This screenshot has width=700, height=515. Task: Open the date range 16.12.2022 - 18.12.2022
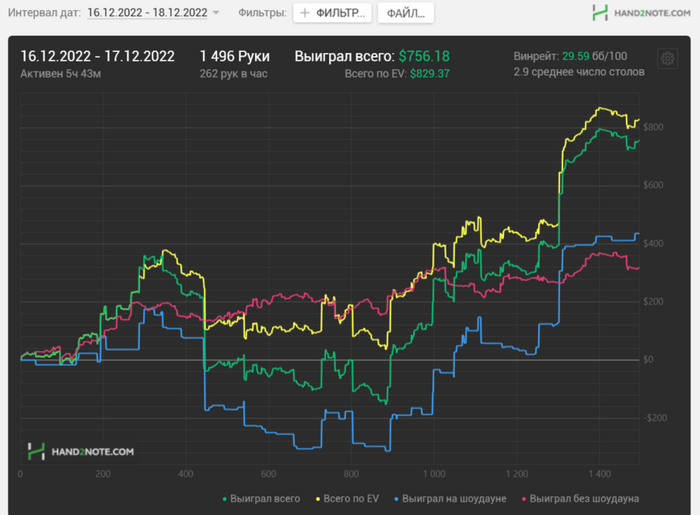[147, 12]
